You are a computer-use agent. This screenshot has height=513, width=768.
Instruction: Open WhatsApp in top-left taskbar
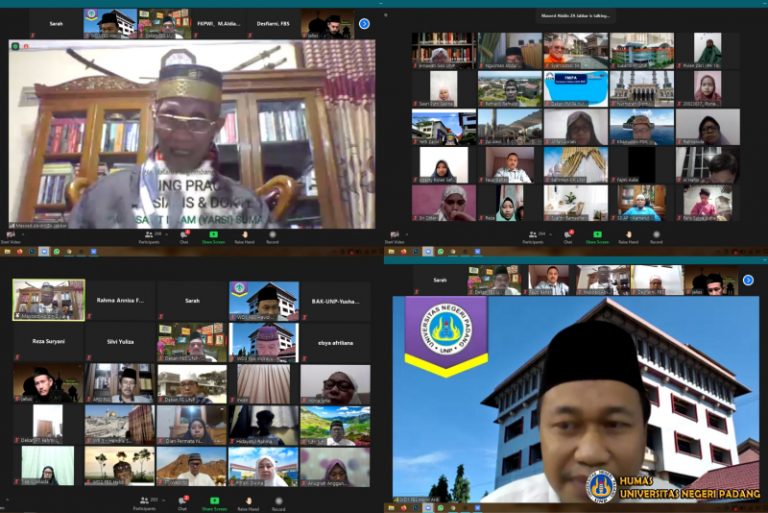click(x=57, y=251)
